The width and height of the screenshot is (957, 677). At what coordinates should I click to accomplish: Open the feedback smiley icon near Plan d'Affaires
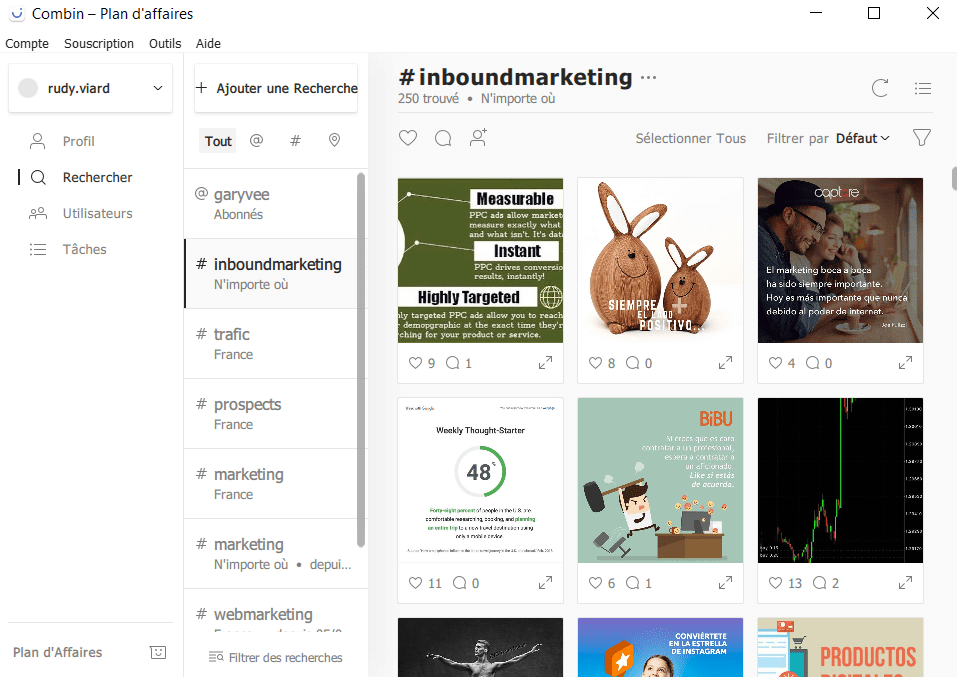tap(158, 652)
